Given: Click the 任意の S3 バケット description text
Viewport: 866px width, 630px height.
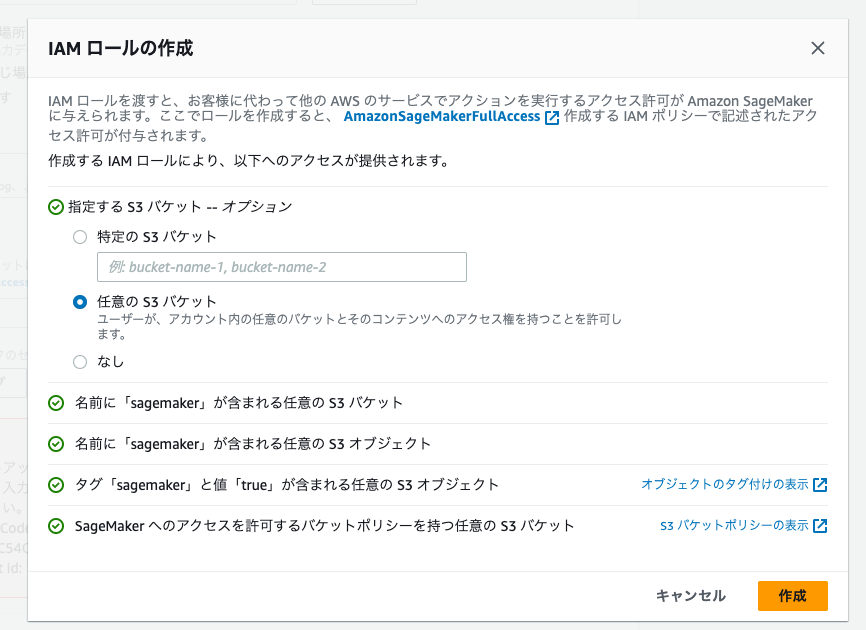Looking at the screenshot, I should click(x=360, y=326).
